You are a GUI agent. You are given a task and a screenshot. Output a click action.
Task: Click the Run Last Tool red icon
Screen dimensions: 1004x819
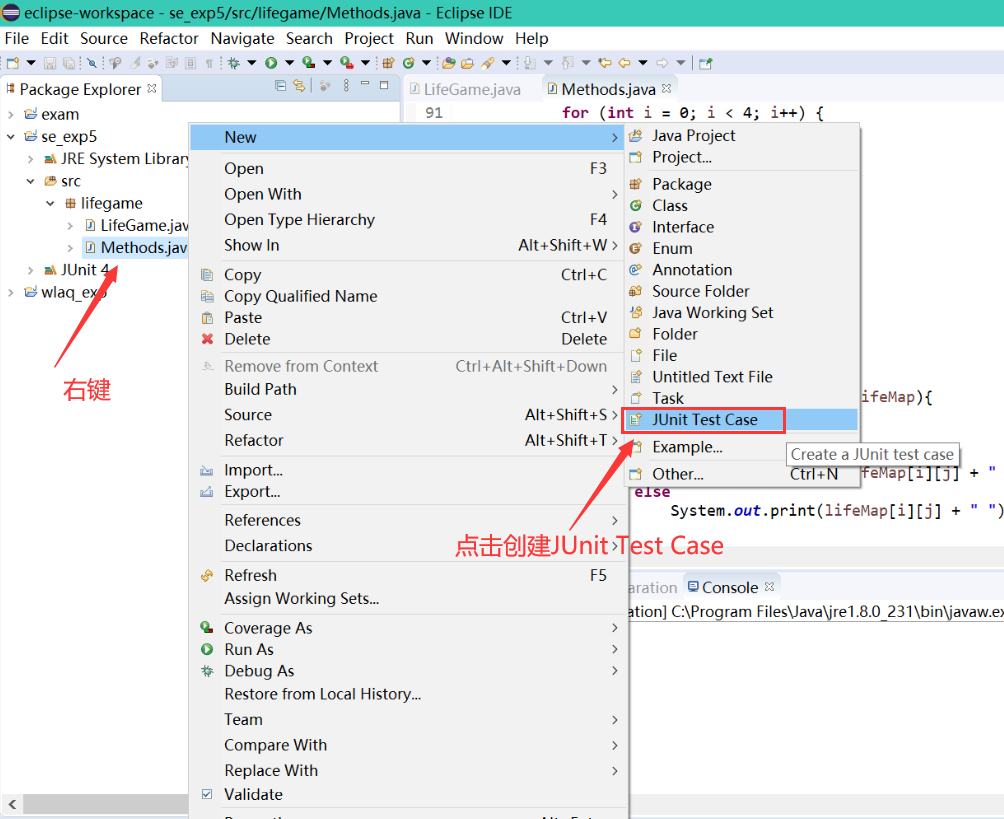click(346, 63)
